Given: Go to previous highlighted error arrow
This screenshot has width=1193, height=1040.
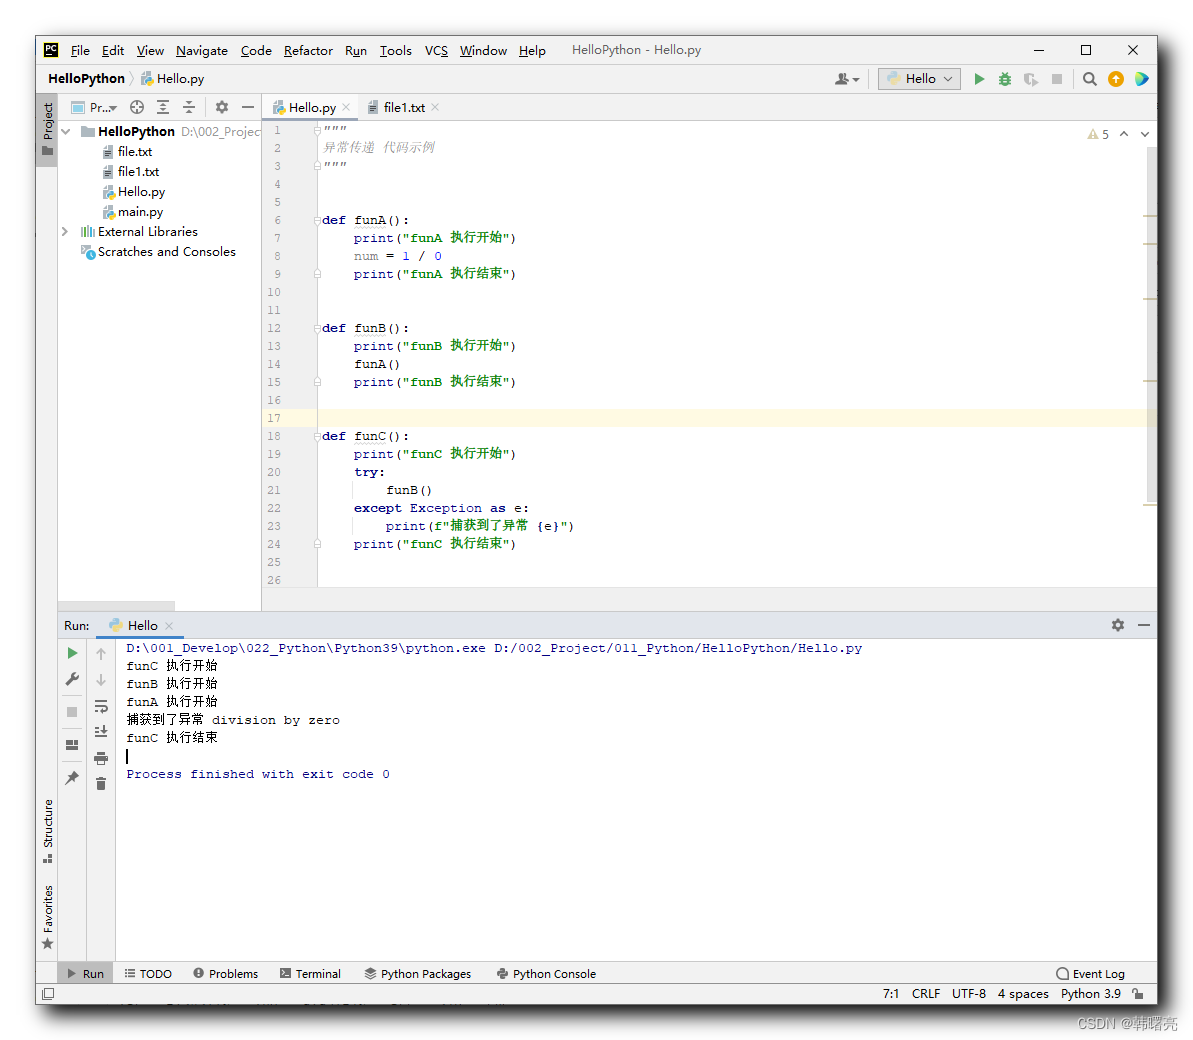Looking at the screenshot, I should 1124,134.
